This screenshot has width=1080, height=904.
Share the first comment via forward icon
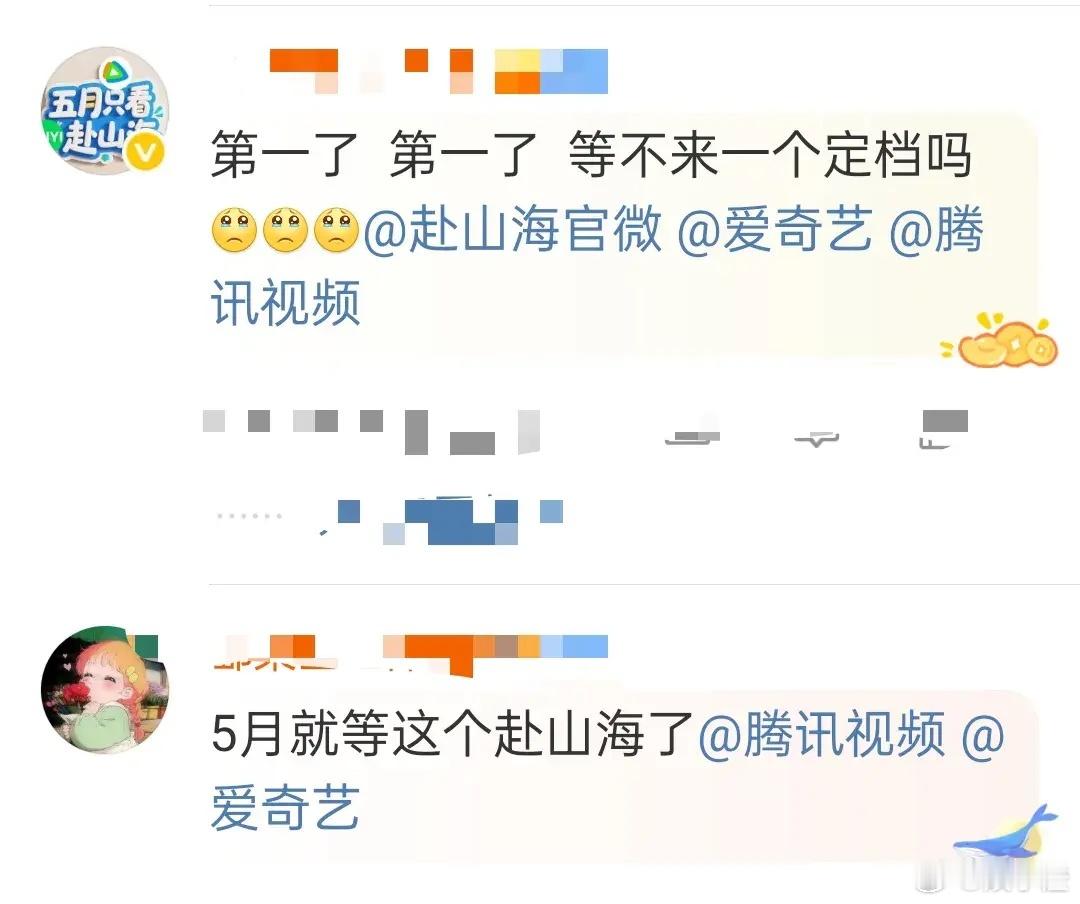coord(692,431)
